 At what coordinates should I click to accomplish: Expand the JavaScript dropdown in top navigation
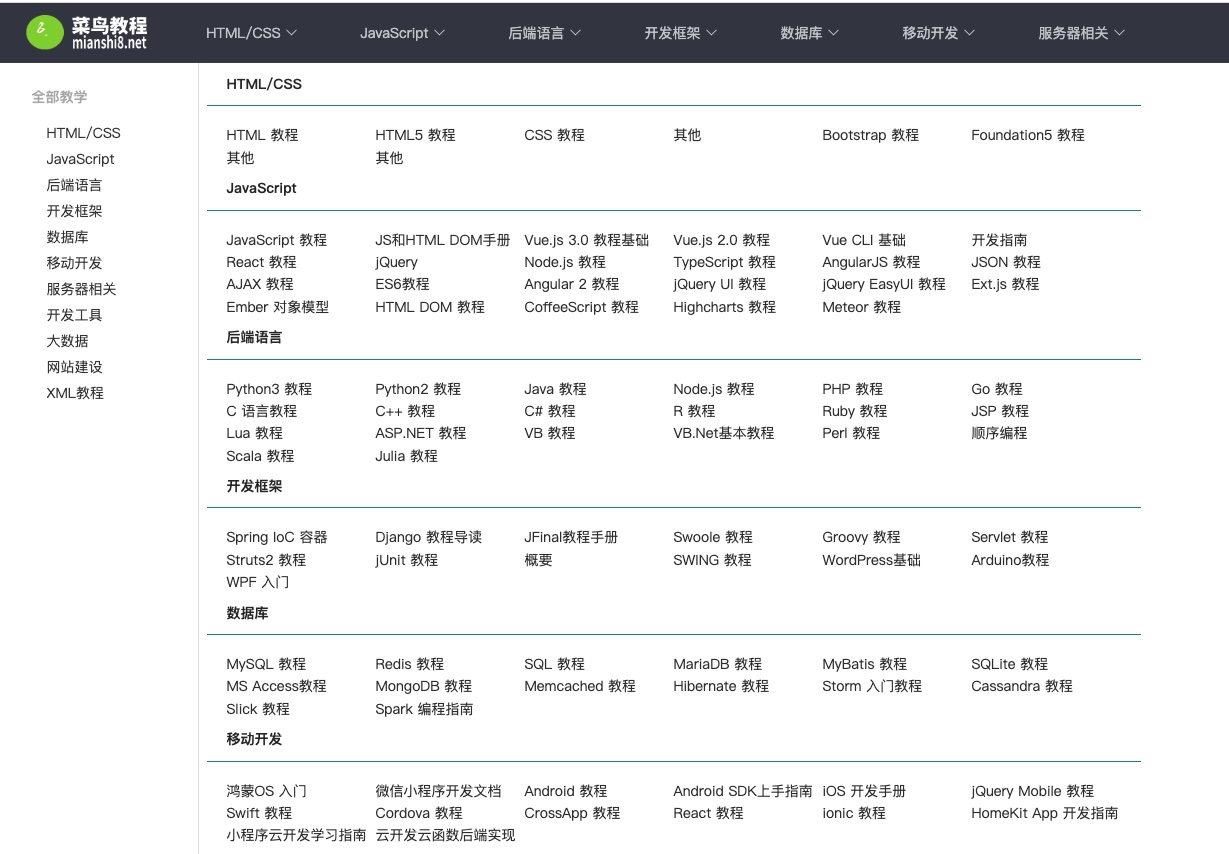(403, 33)
